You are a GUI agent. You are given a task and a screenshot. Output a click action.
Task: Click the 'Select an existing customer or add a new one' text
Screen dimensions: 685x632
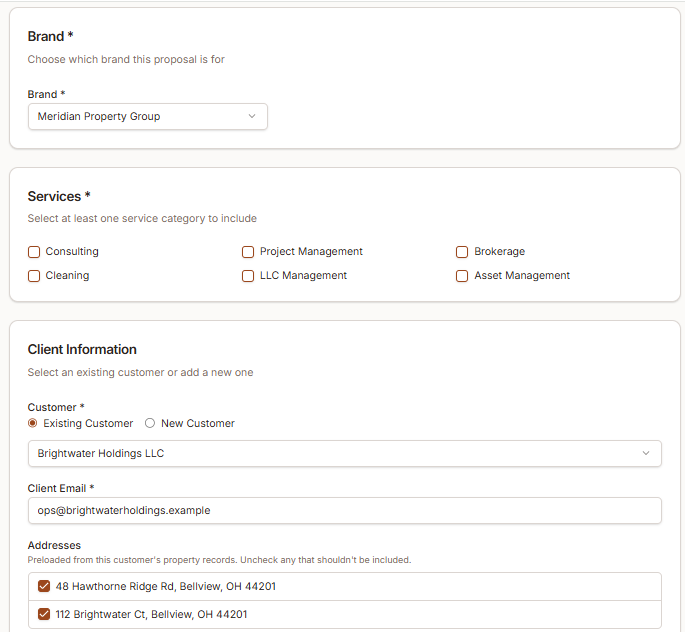click(140, 373)
